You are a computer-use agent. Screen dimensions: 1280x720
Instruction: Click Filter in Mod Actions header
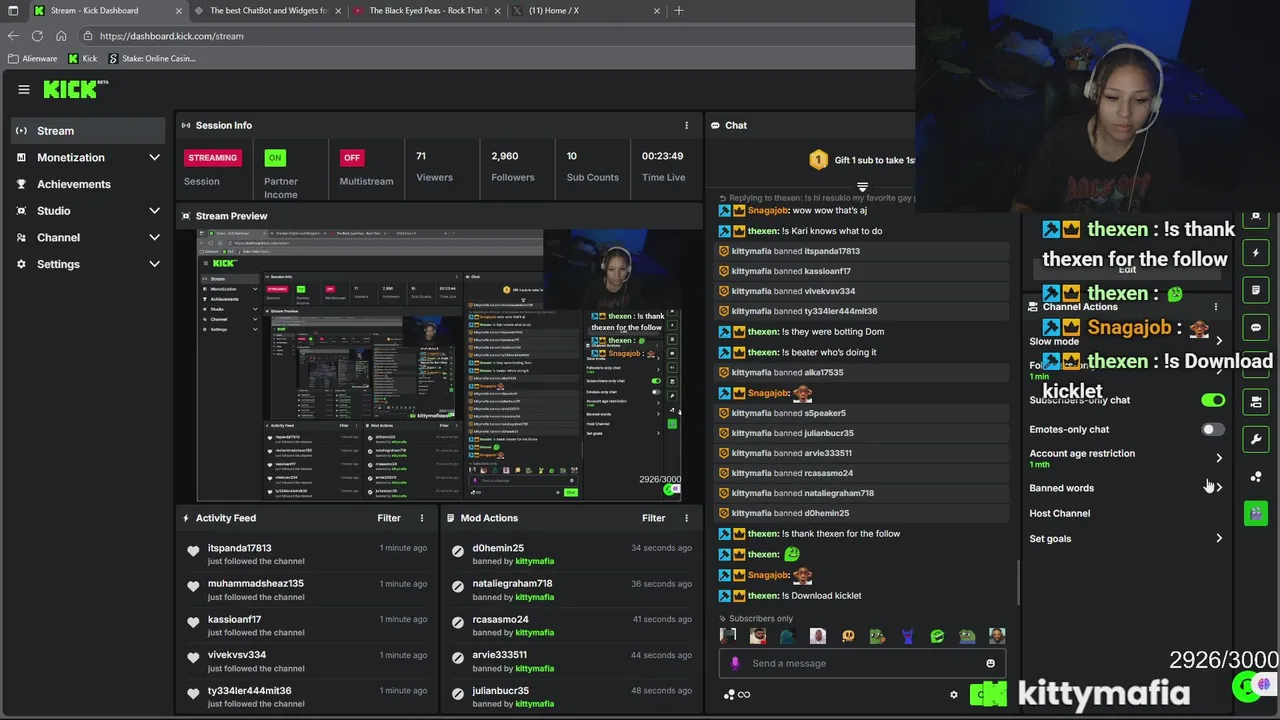click(x=653, y=518)
